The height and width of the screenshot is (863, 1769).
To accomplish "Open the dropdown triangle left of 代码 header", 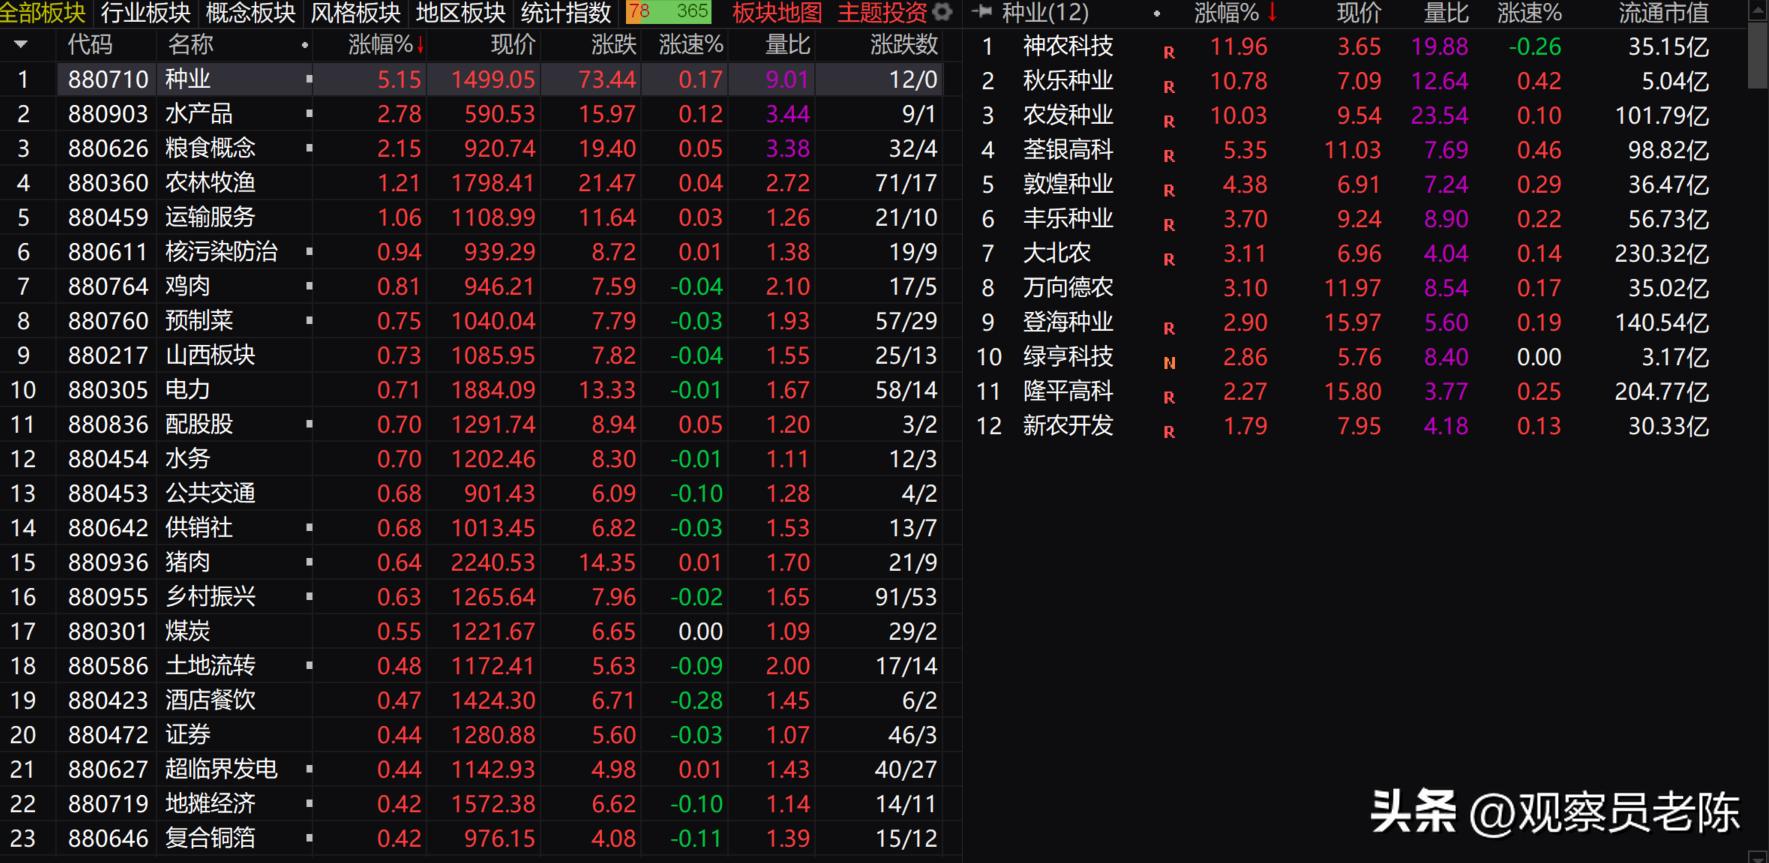I will point(21,45).
